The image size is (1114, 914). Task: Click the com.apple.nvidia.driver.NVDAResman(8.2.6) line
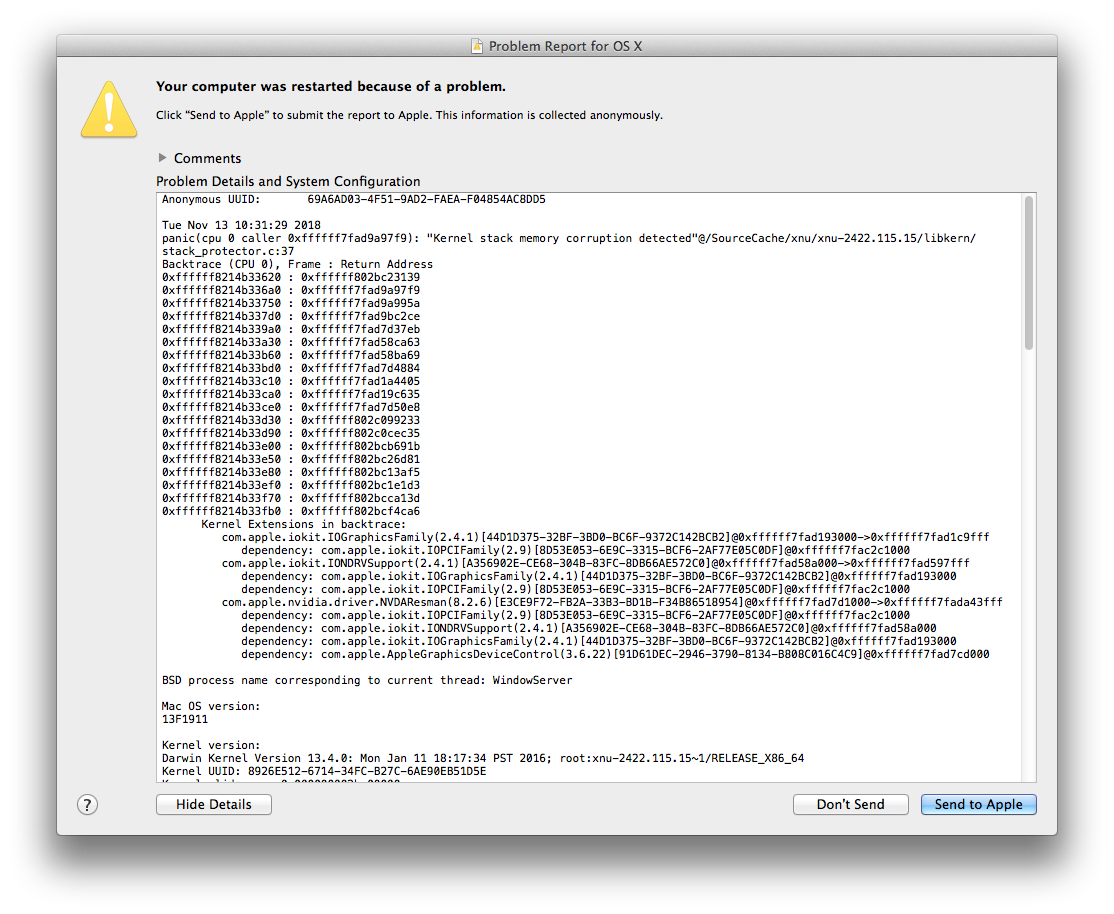612,602
